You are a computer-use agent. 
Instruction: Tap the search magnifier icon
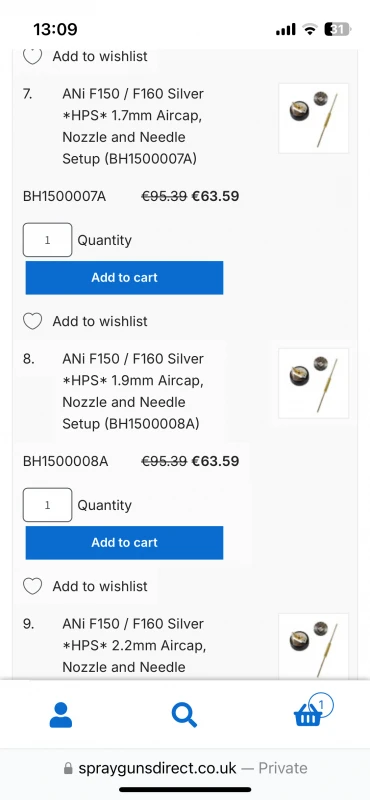point(184,715)
